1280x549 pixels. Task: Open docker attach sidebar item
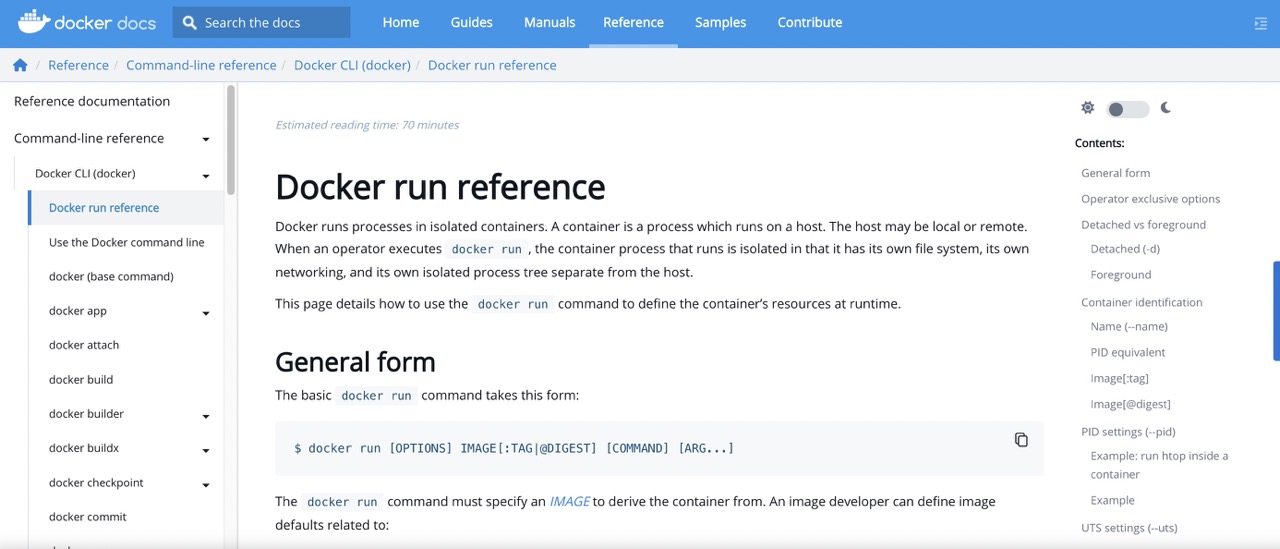point(84,345)
